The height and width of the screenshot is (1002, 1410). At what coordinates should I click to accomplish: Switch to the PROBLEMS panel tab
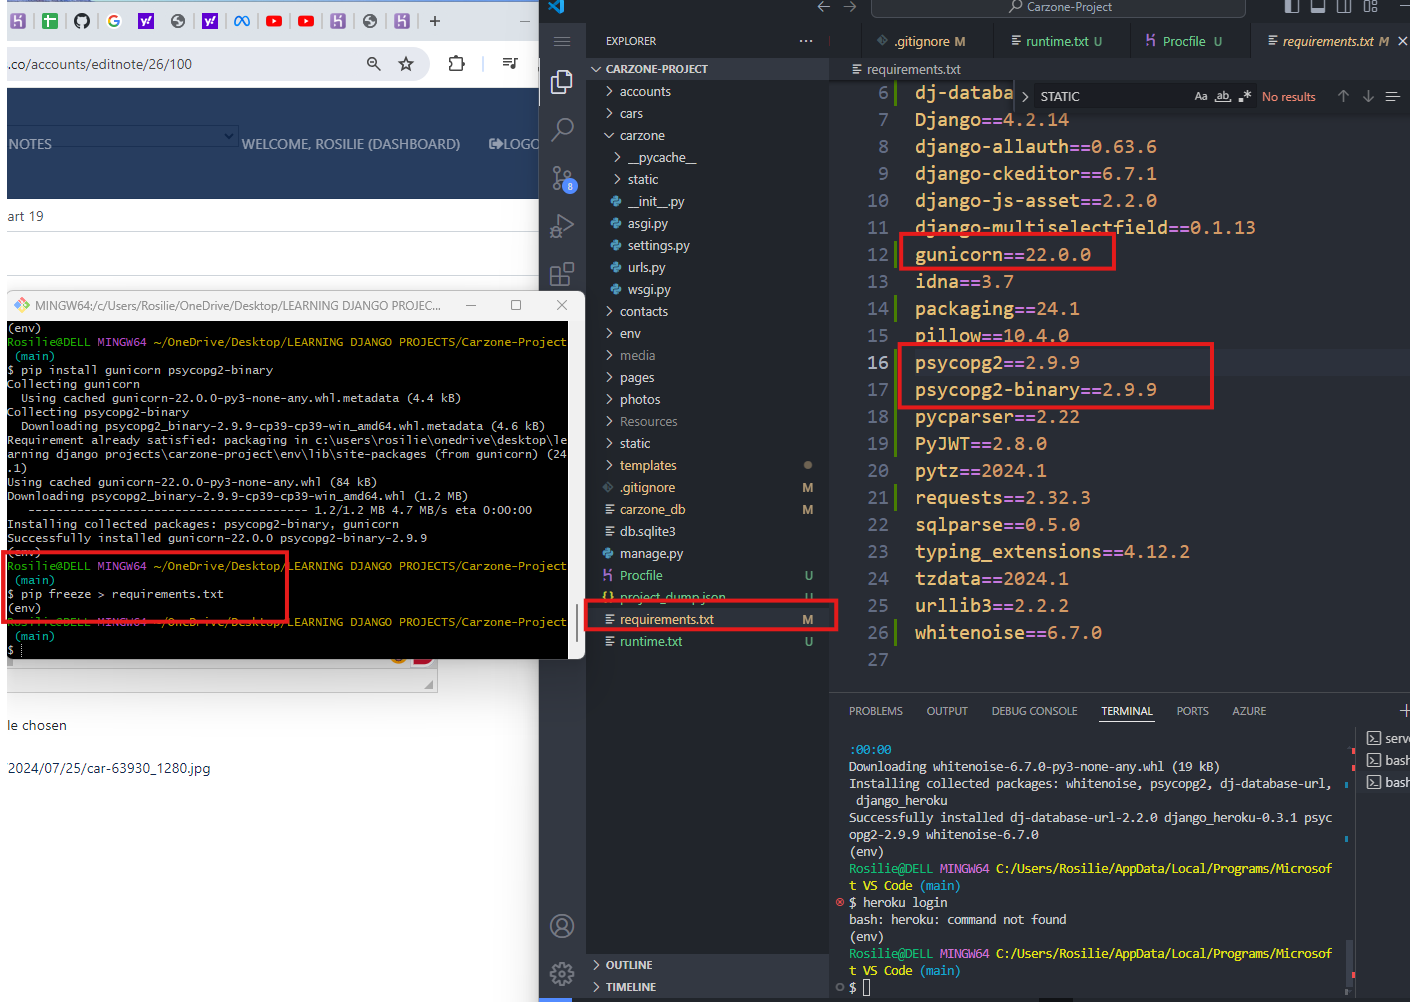tap(876, 711)
